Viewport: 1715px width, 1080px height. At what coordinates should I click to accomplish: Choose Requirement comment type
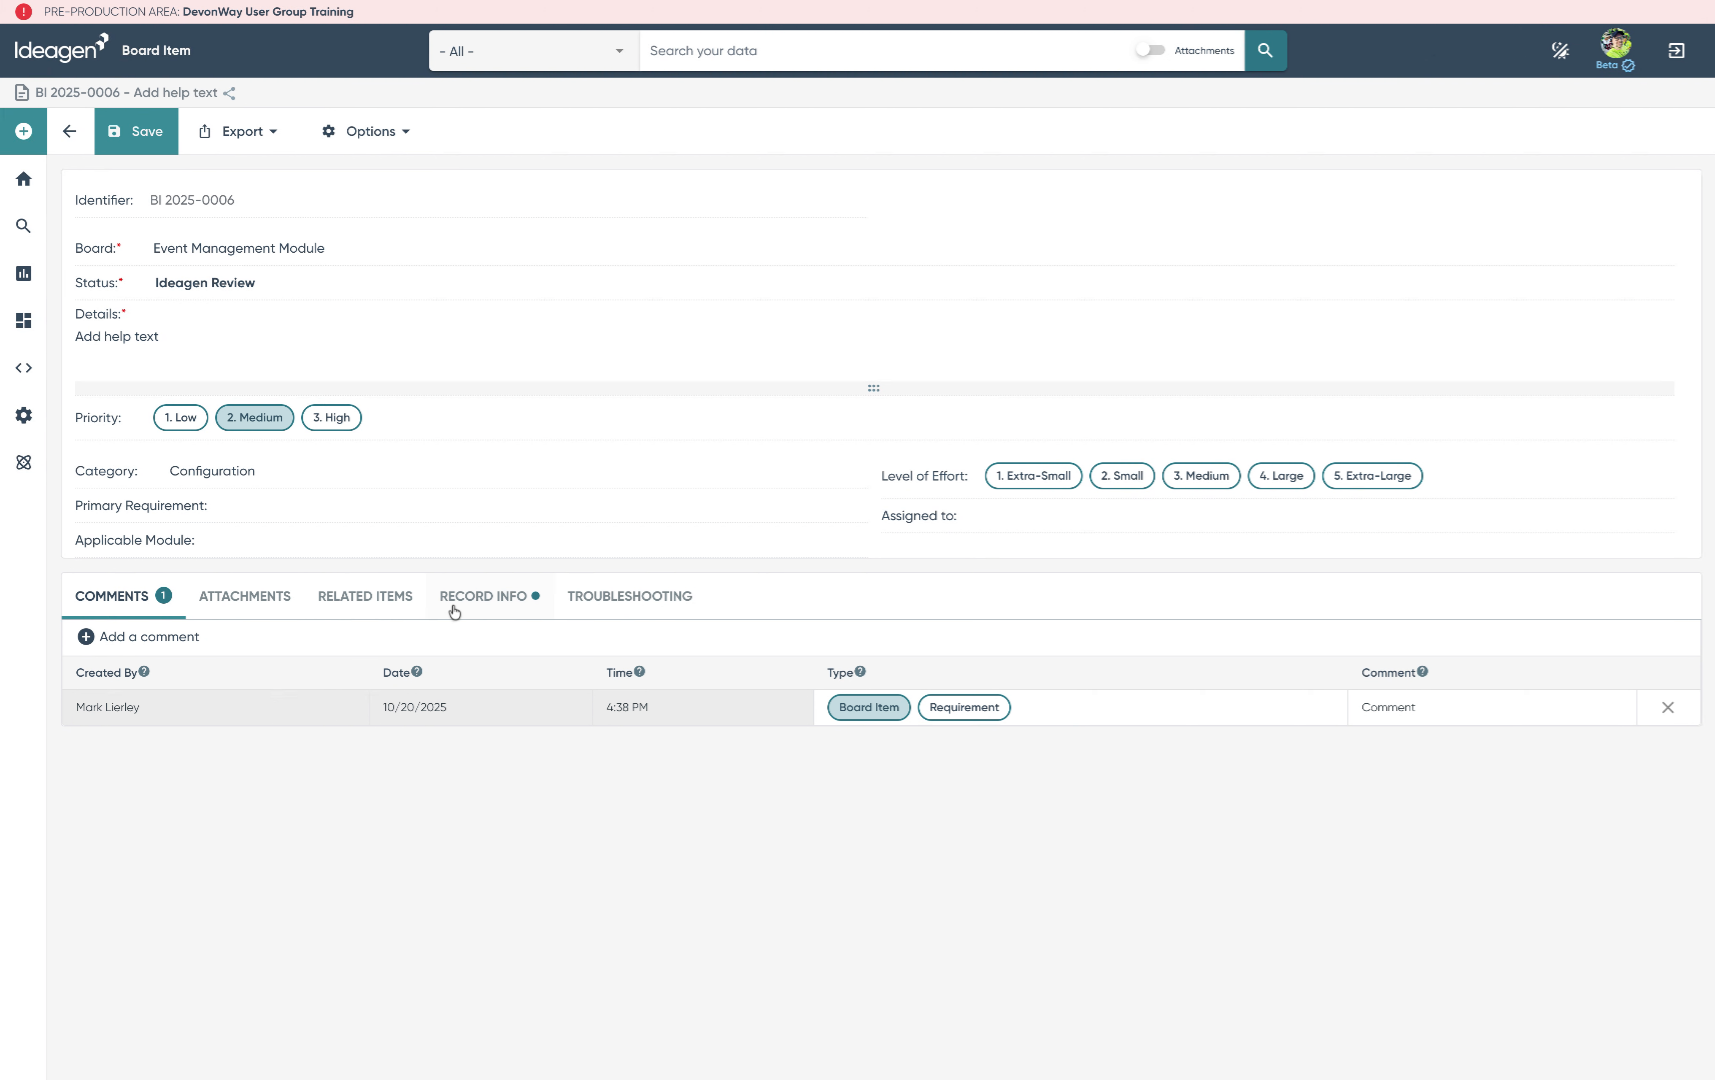tap(964, 708)
